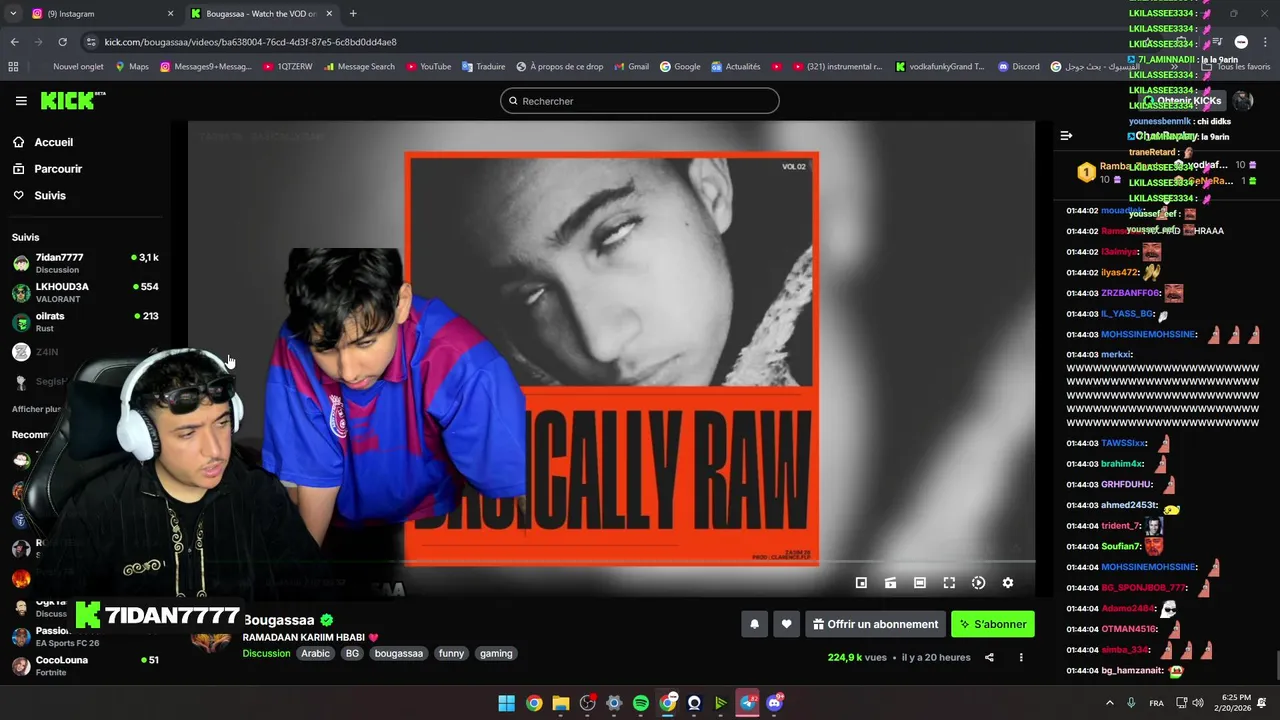Open the Discord bookmark
This screenshot has height=720, width=1280.
point(1019,67)
